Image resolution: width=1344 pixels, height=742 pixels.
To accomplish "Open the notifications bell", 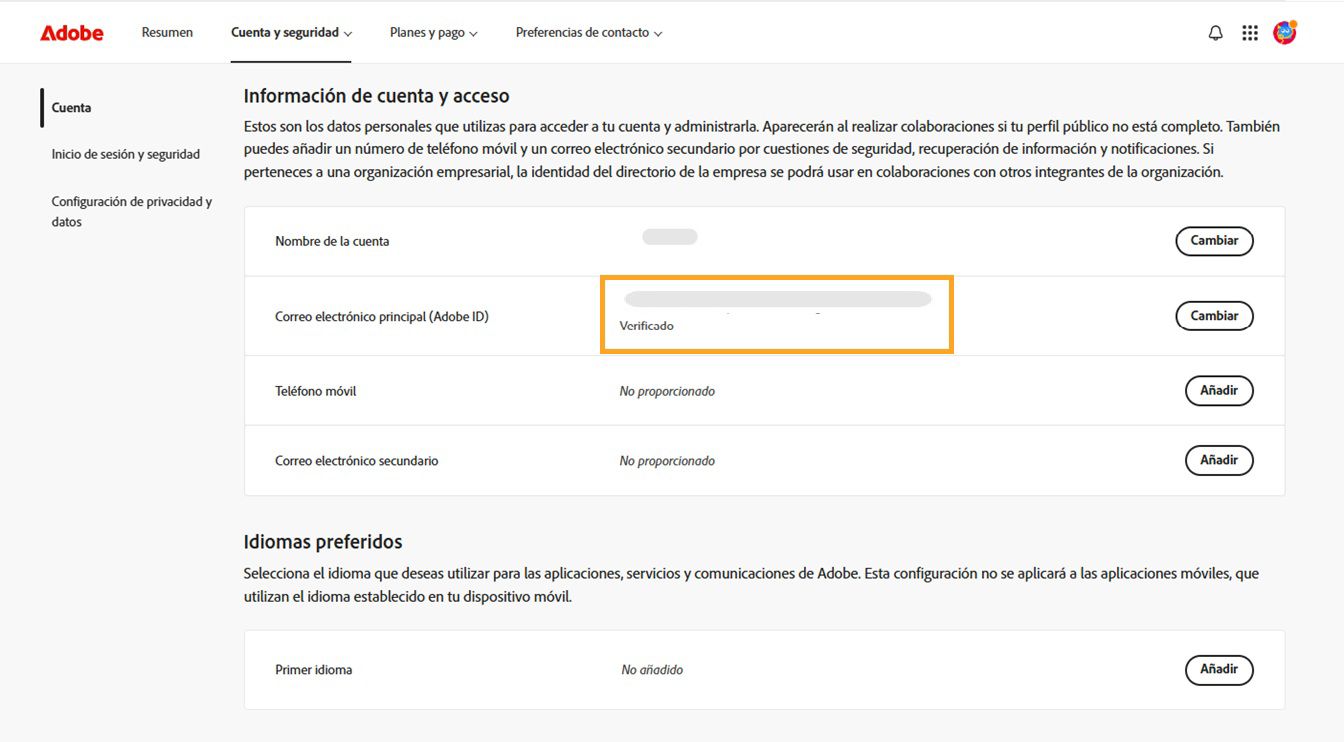I will tap(1214, 32).
